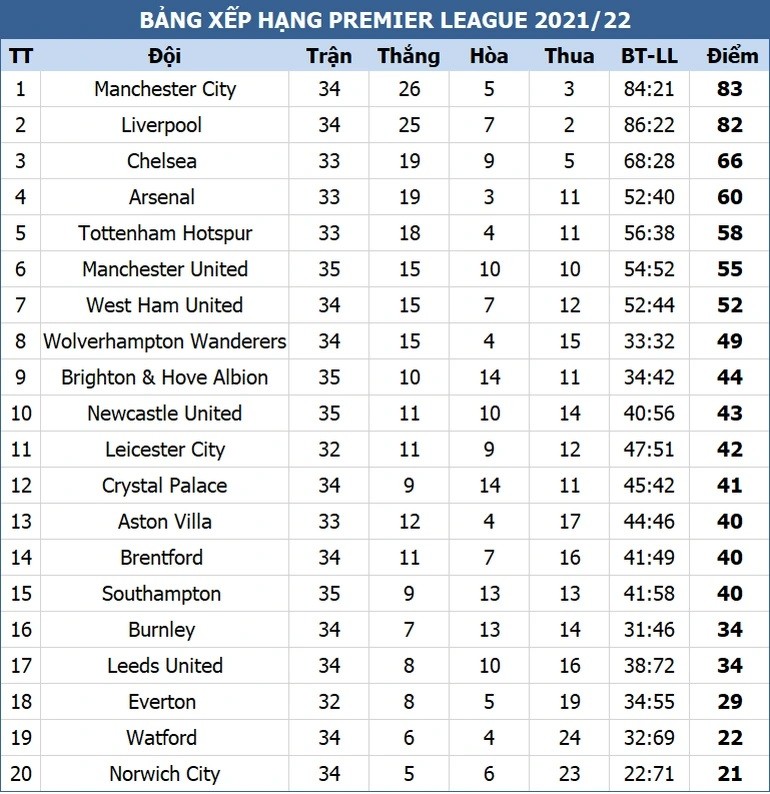
Task: Click Manchester City's 83 points cell
Action: click(x=730, y=89)
